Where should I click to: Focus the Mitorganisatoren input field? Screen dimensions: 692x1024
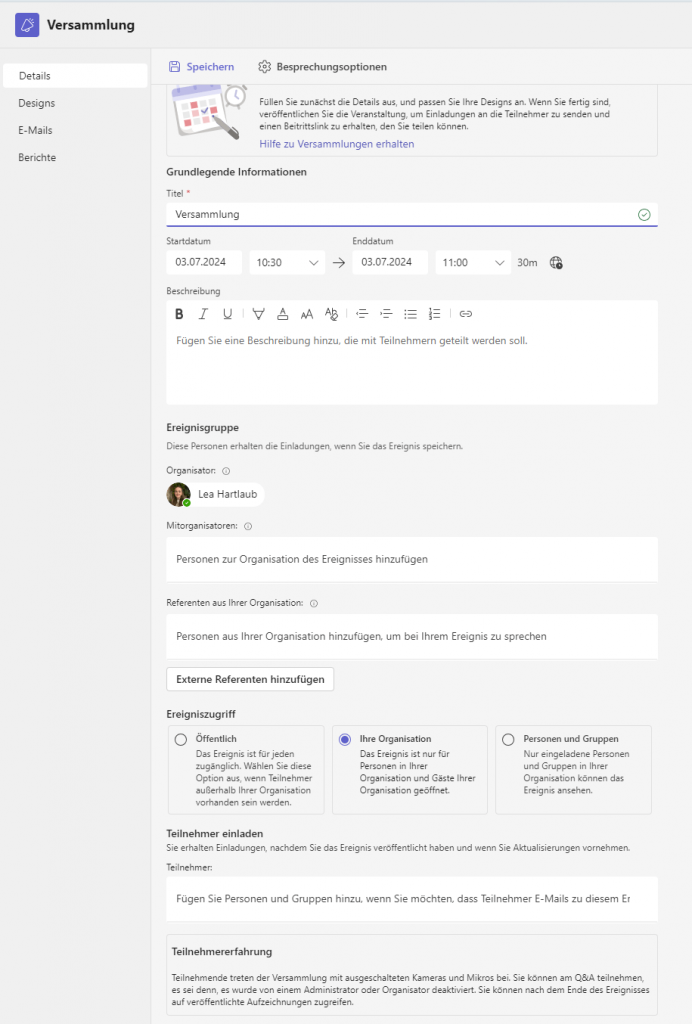pos(412,559)
